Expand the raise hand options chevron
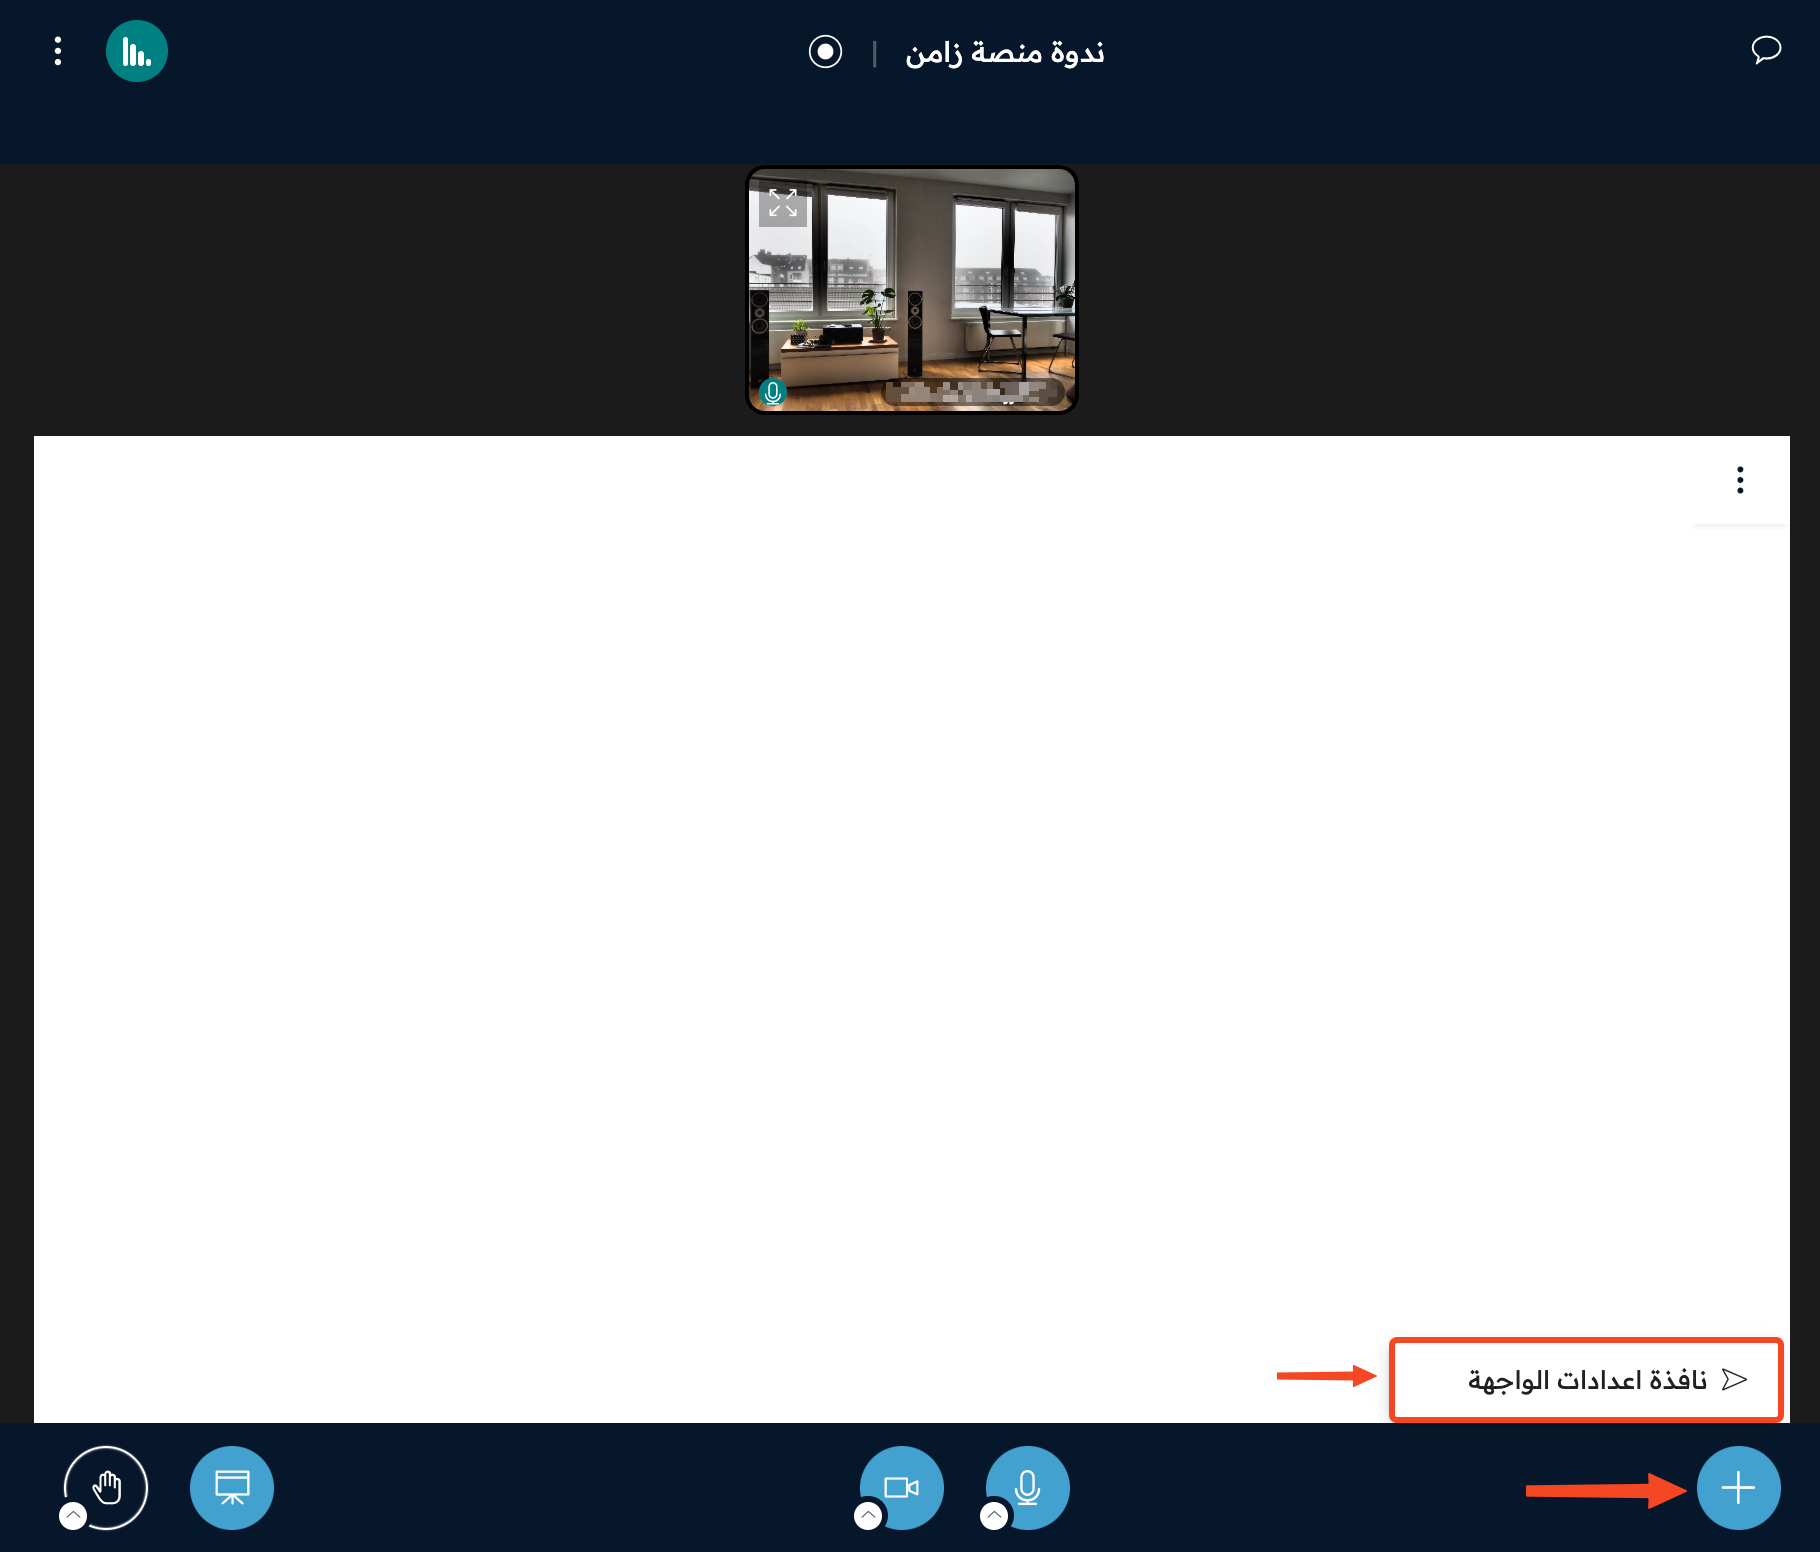Screen dimensions: 1820x1552 point(73,1516)
